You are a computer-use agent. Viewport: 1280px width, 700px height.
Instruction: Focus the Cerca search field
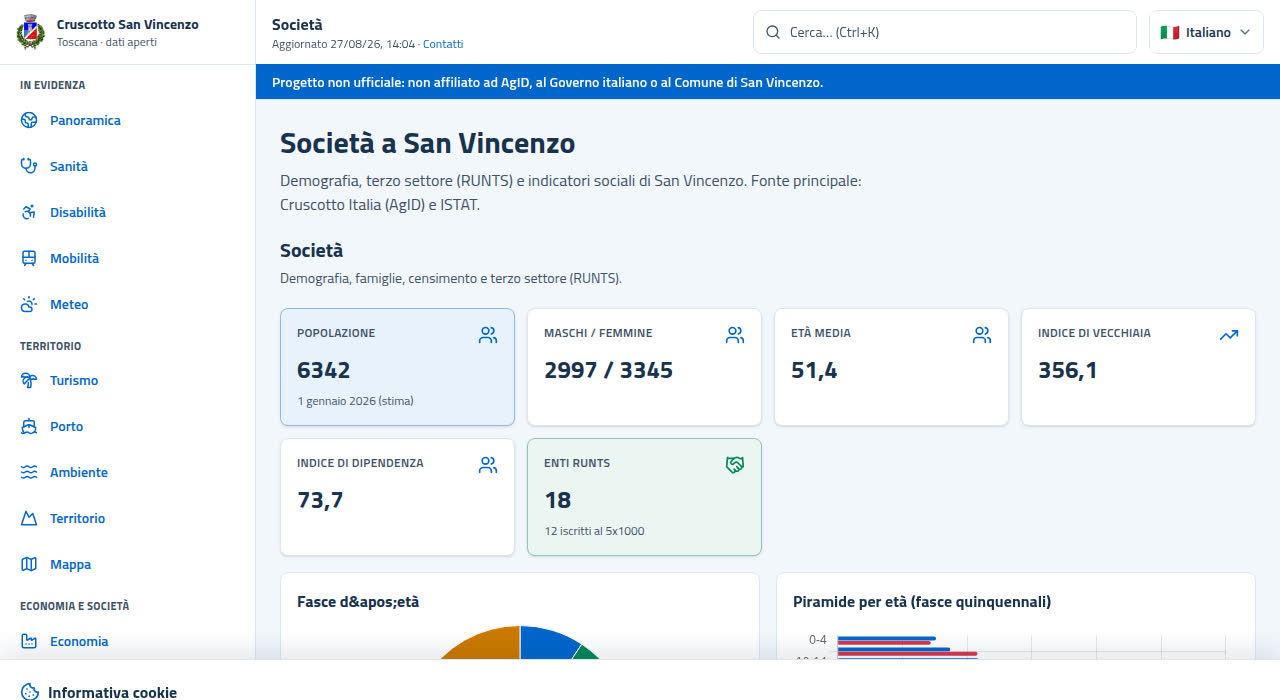point(945,32)
